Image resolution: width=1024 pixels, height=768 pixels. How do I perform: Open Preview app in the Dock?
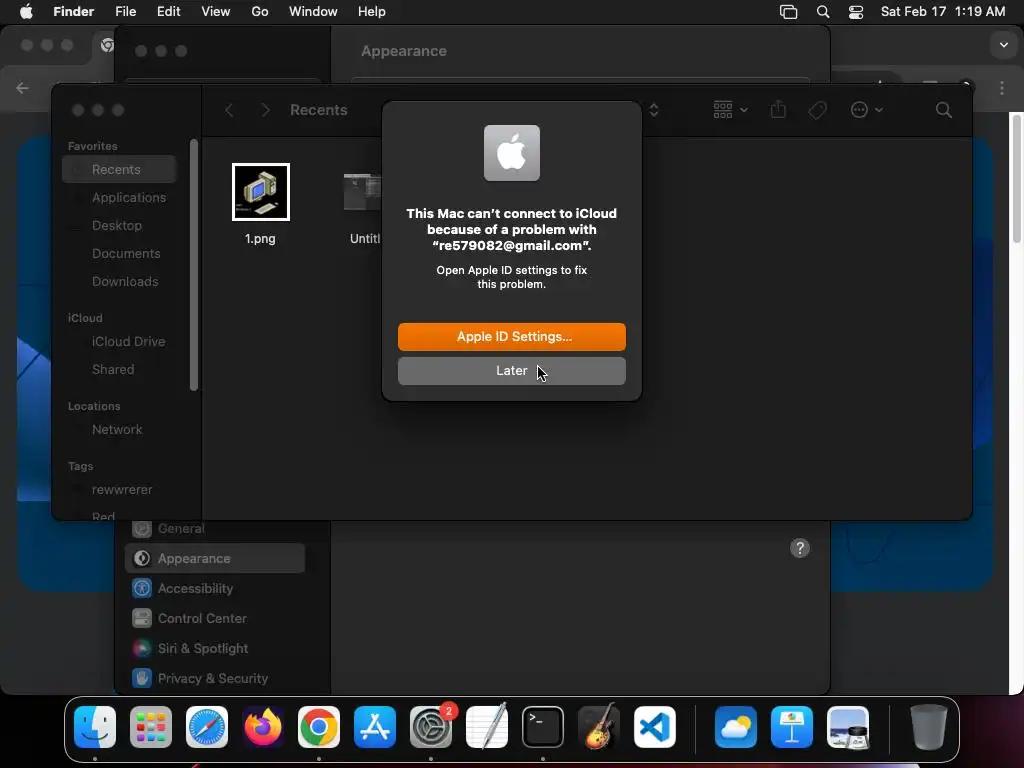tap(848, 727)
